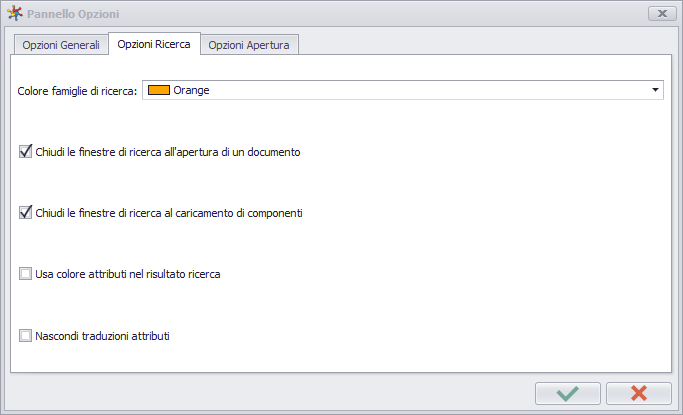
Task: Switch to the Opzioni Generali tab
Action: (61, 45)
